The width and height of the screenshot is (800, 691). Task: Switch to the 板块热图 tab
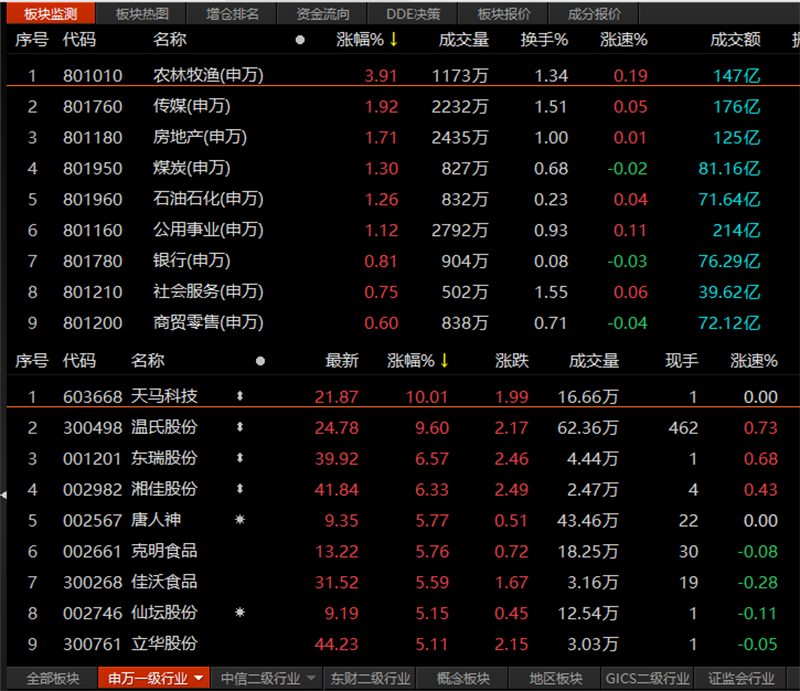click(x=142, y=14)
